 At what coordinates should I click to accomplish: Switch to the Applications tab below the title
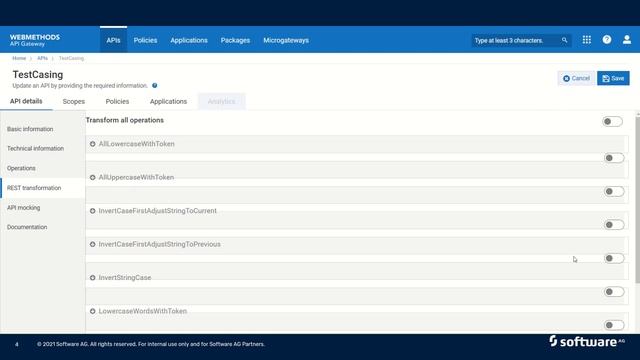click(168, 102)
